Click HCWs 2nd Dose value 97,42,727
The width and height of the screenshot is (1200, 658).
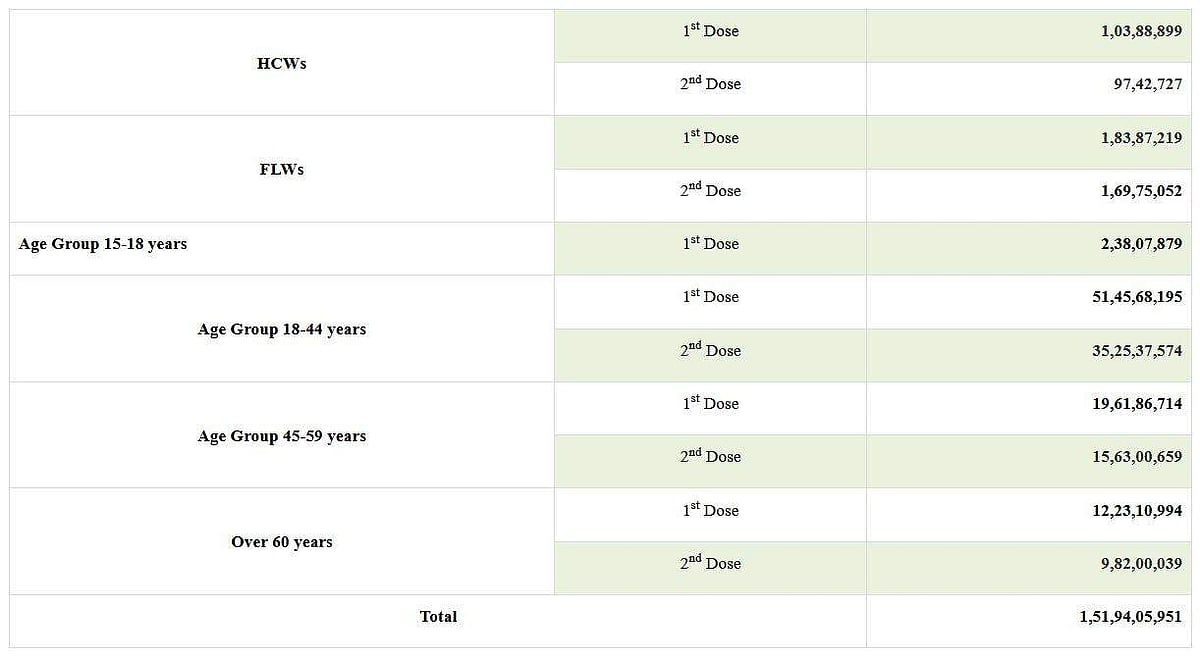(1146, 85)
